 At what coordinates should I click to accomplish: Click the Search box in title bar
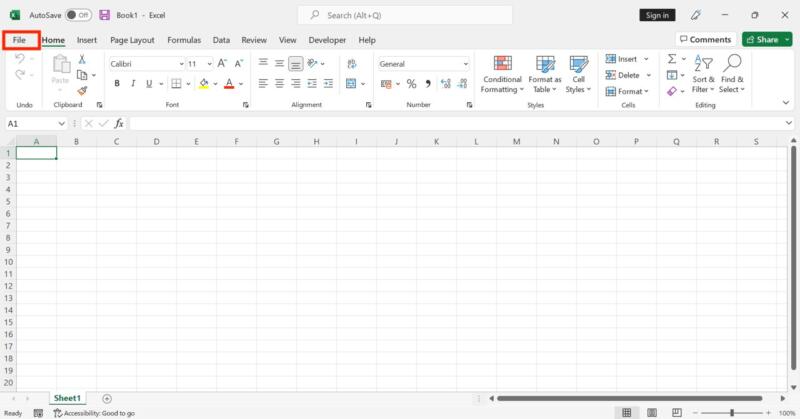405,15
